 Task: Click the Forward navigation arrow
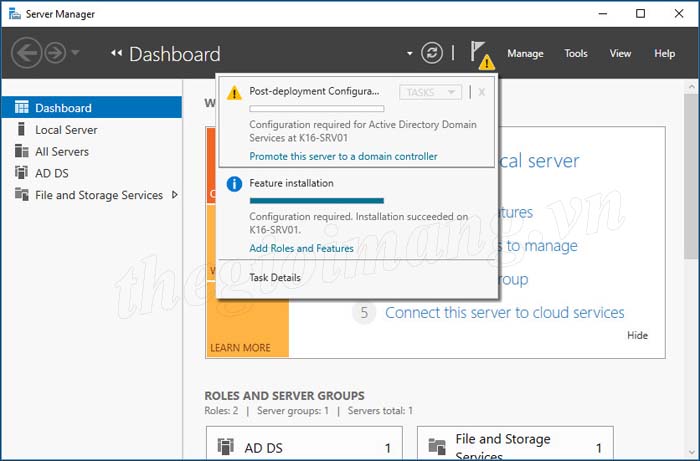pos(54,53)
